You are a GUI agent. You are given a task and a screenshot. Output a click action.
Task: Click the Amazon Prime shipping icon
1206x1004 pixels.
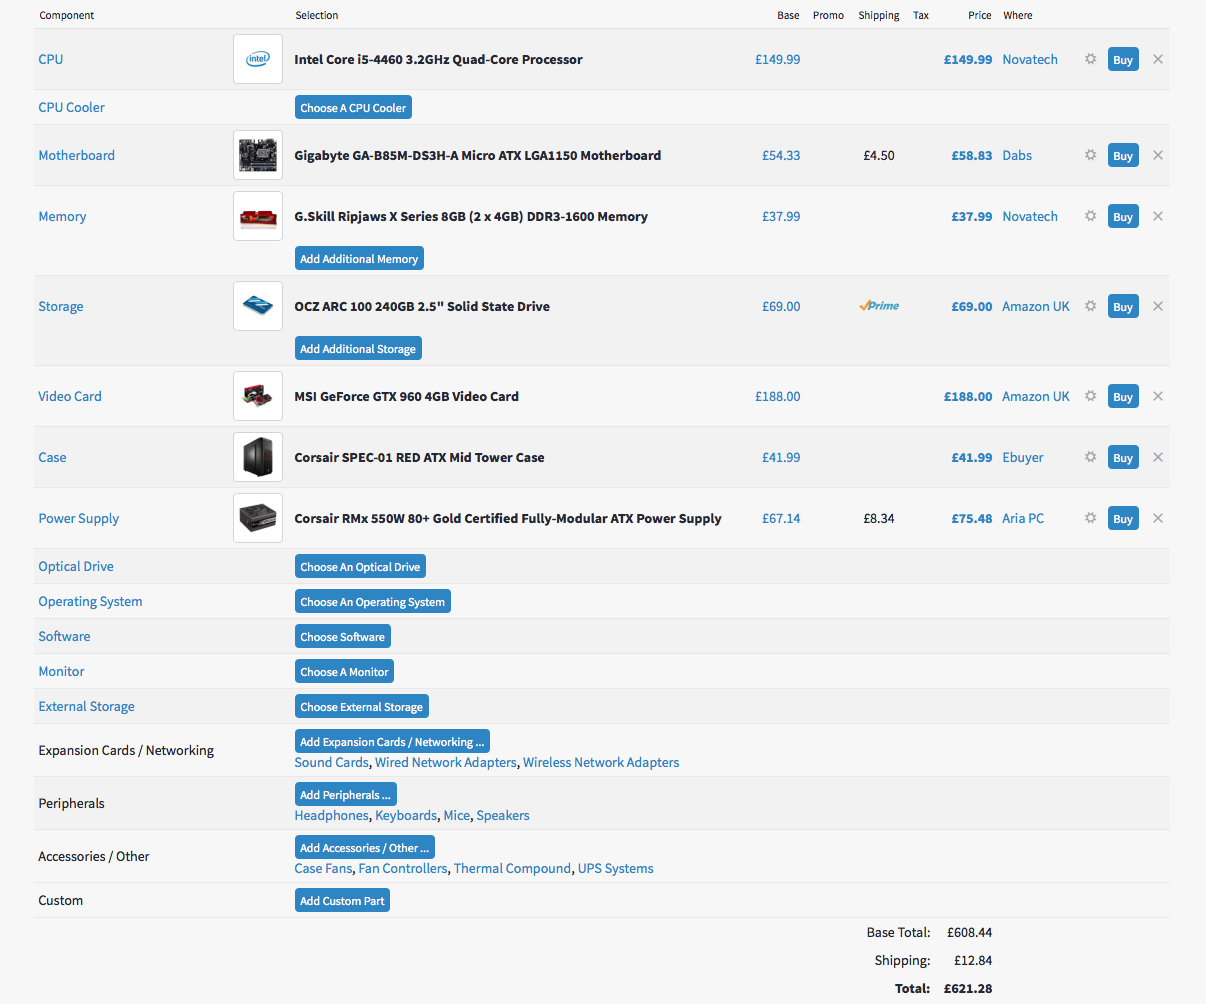879,306
